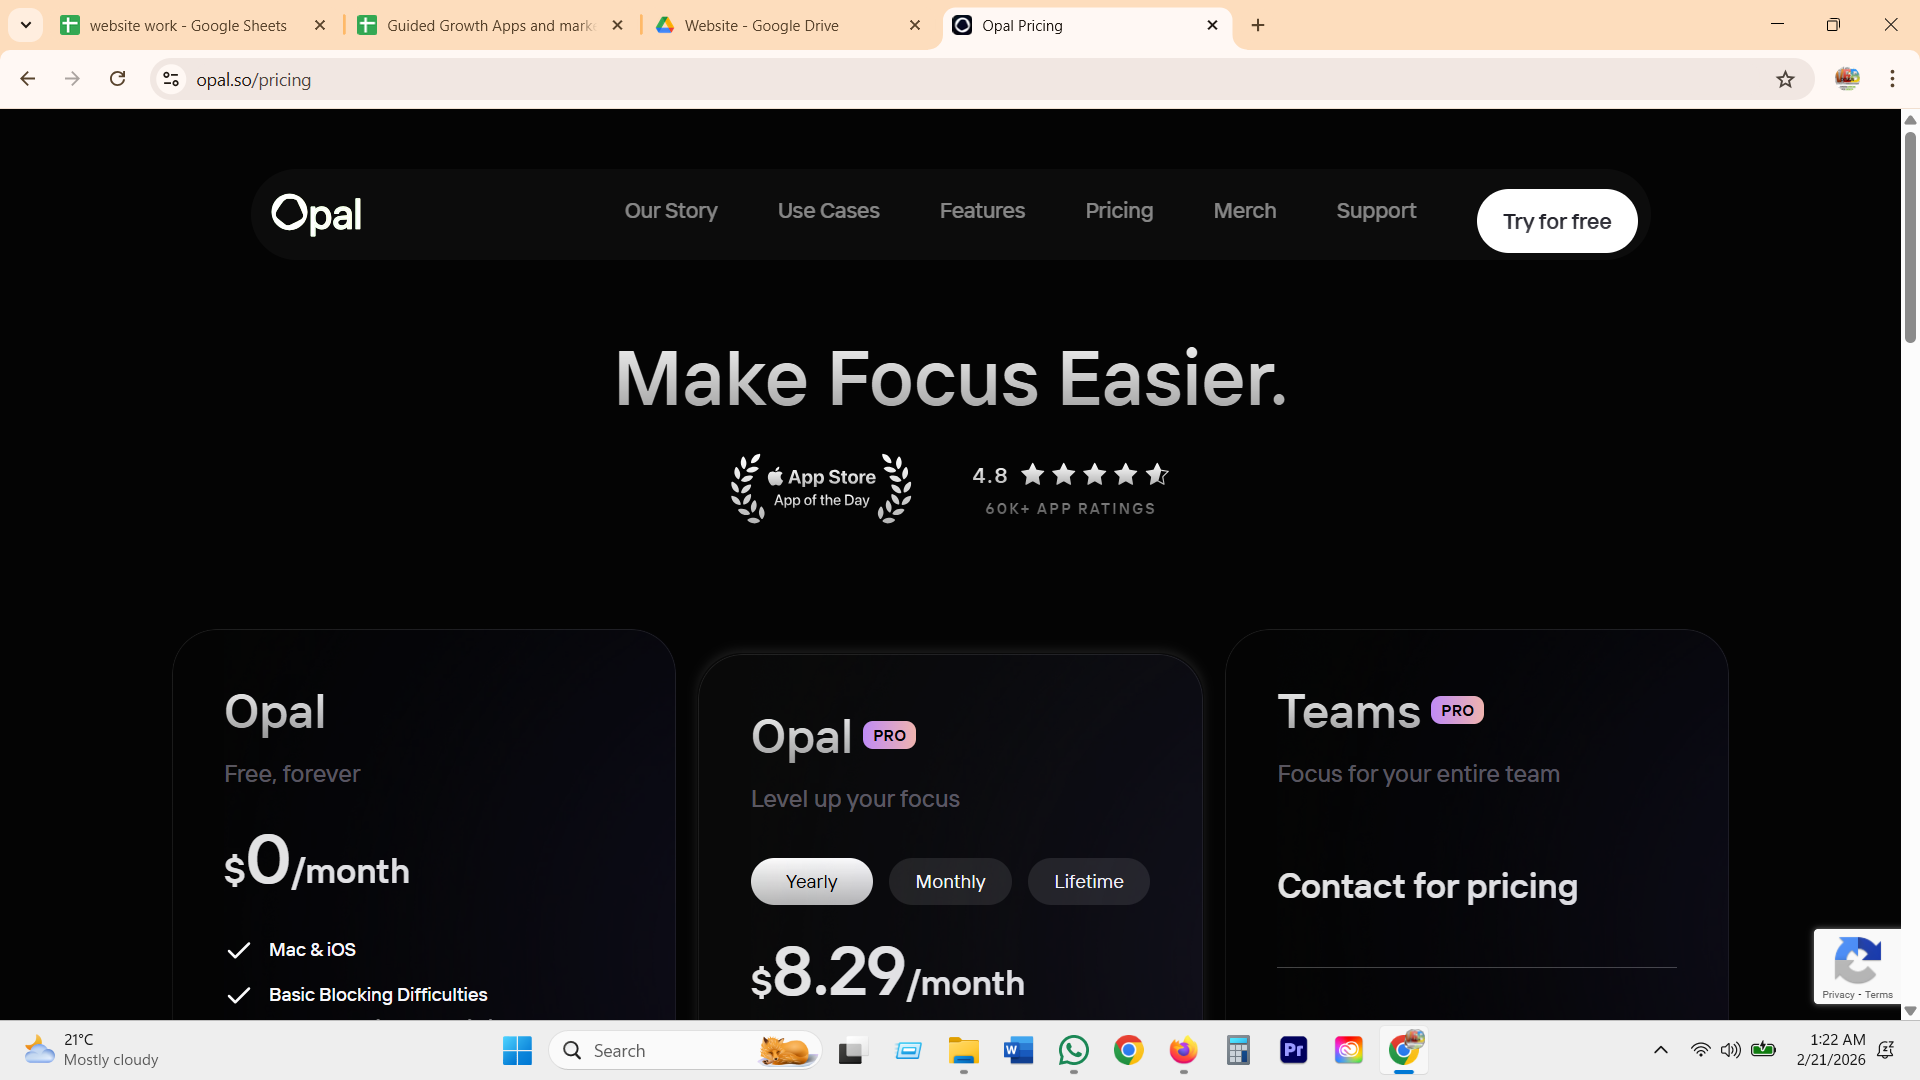Select Lifetime billing option
Screen dimensions: 1920x1080
[1089, 881]
